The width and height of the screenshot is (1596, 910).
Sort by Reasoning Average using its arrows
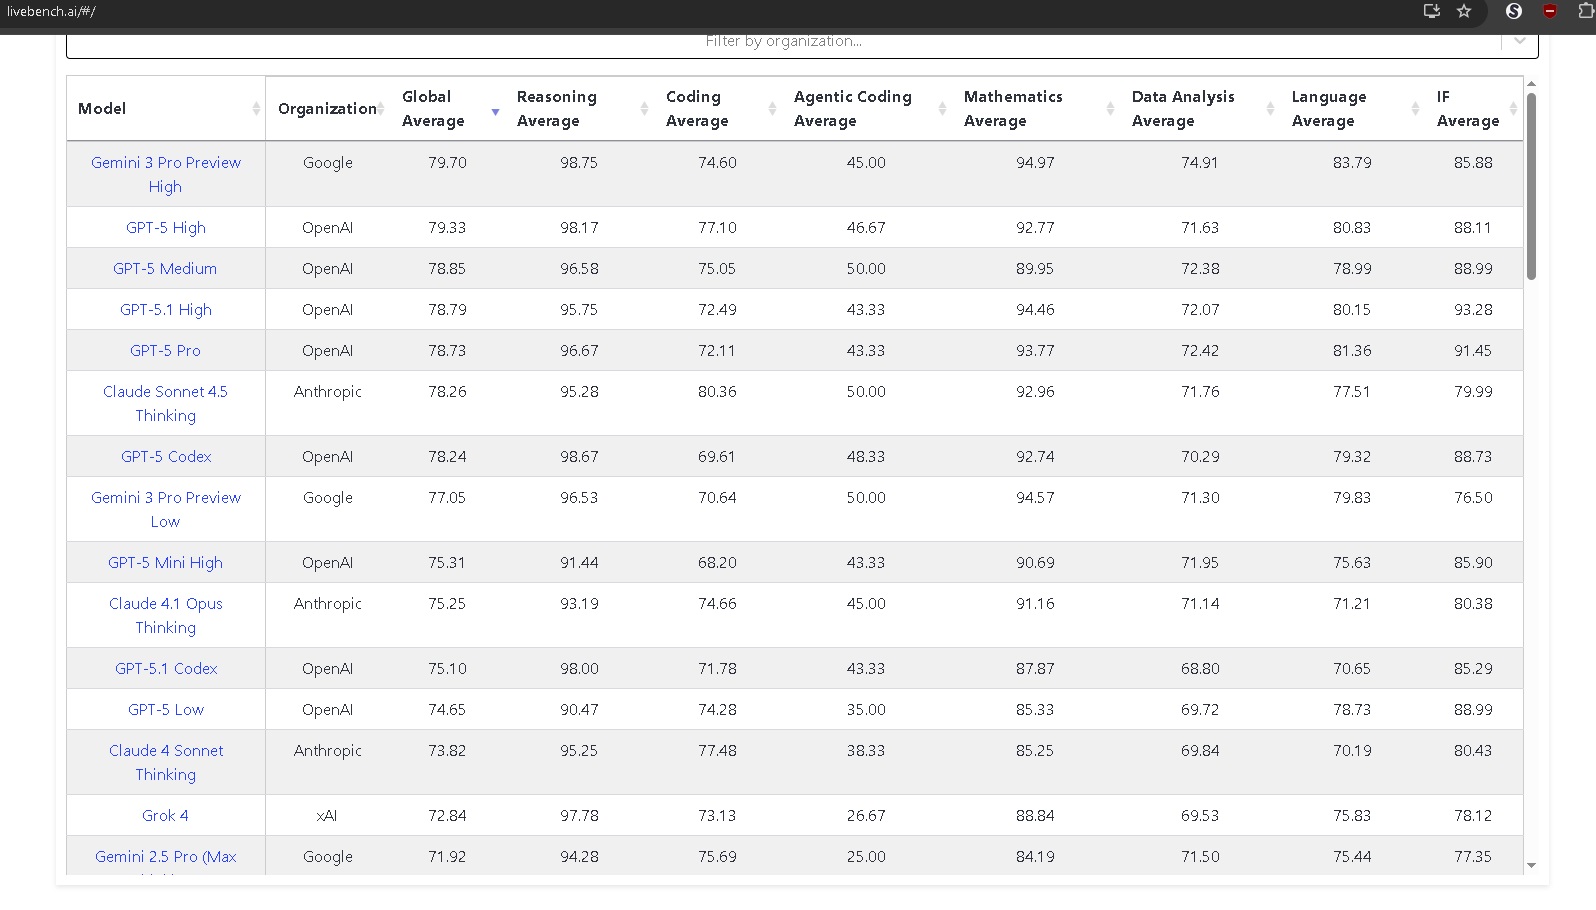pyautogui.click(x=644, y=109)
